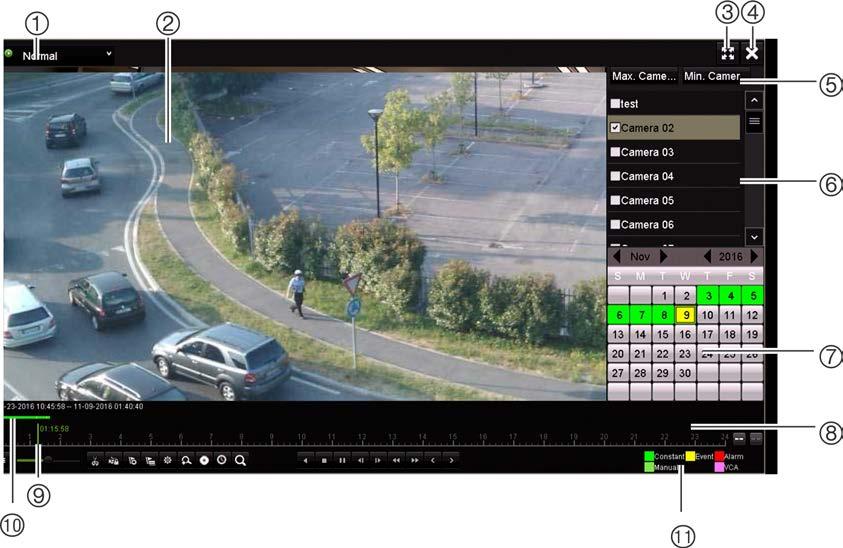Click the search magnifying glass icon
Viewport: 843px width, 548px height.
(x=240, y=461)
